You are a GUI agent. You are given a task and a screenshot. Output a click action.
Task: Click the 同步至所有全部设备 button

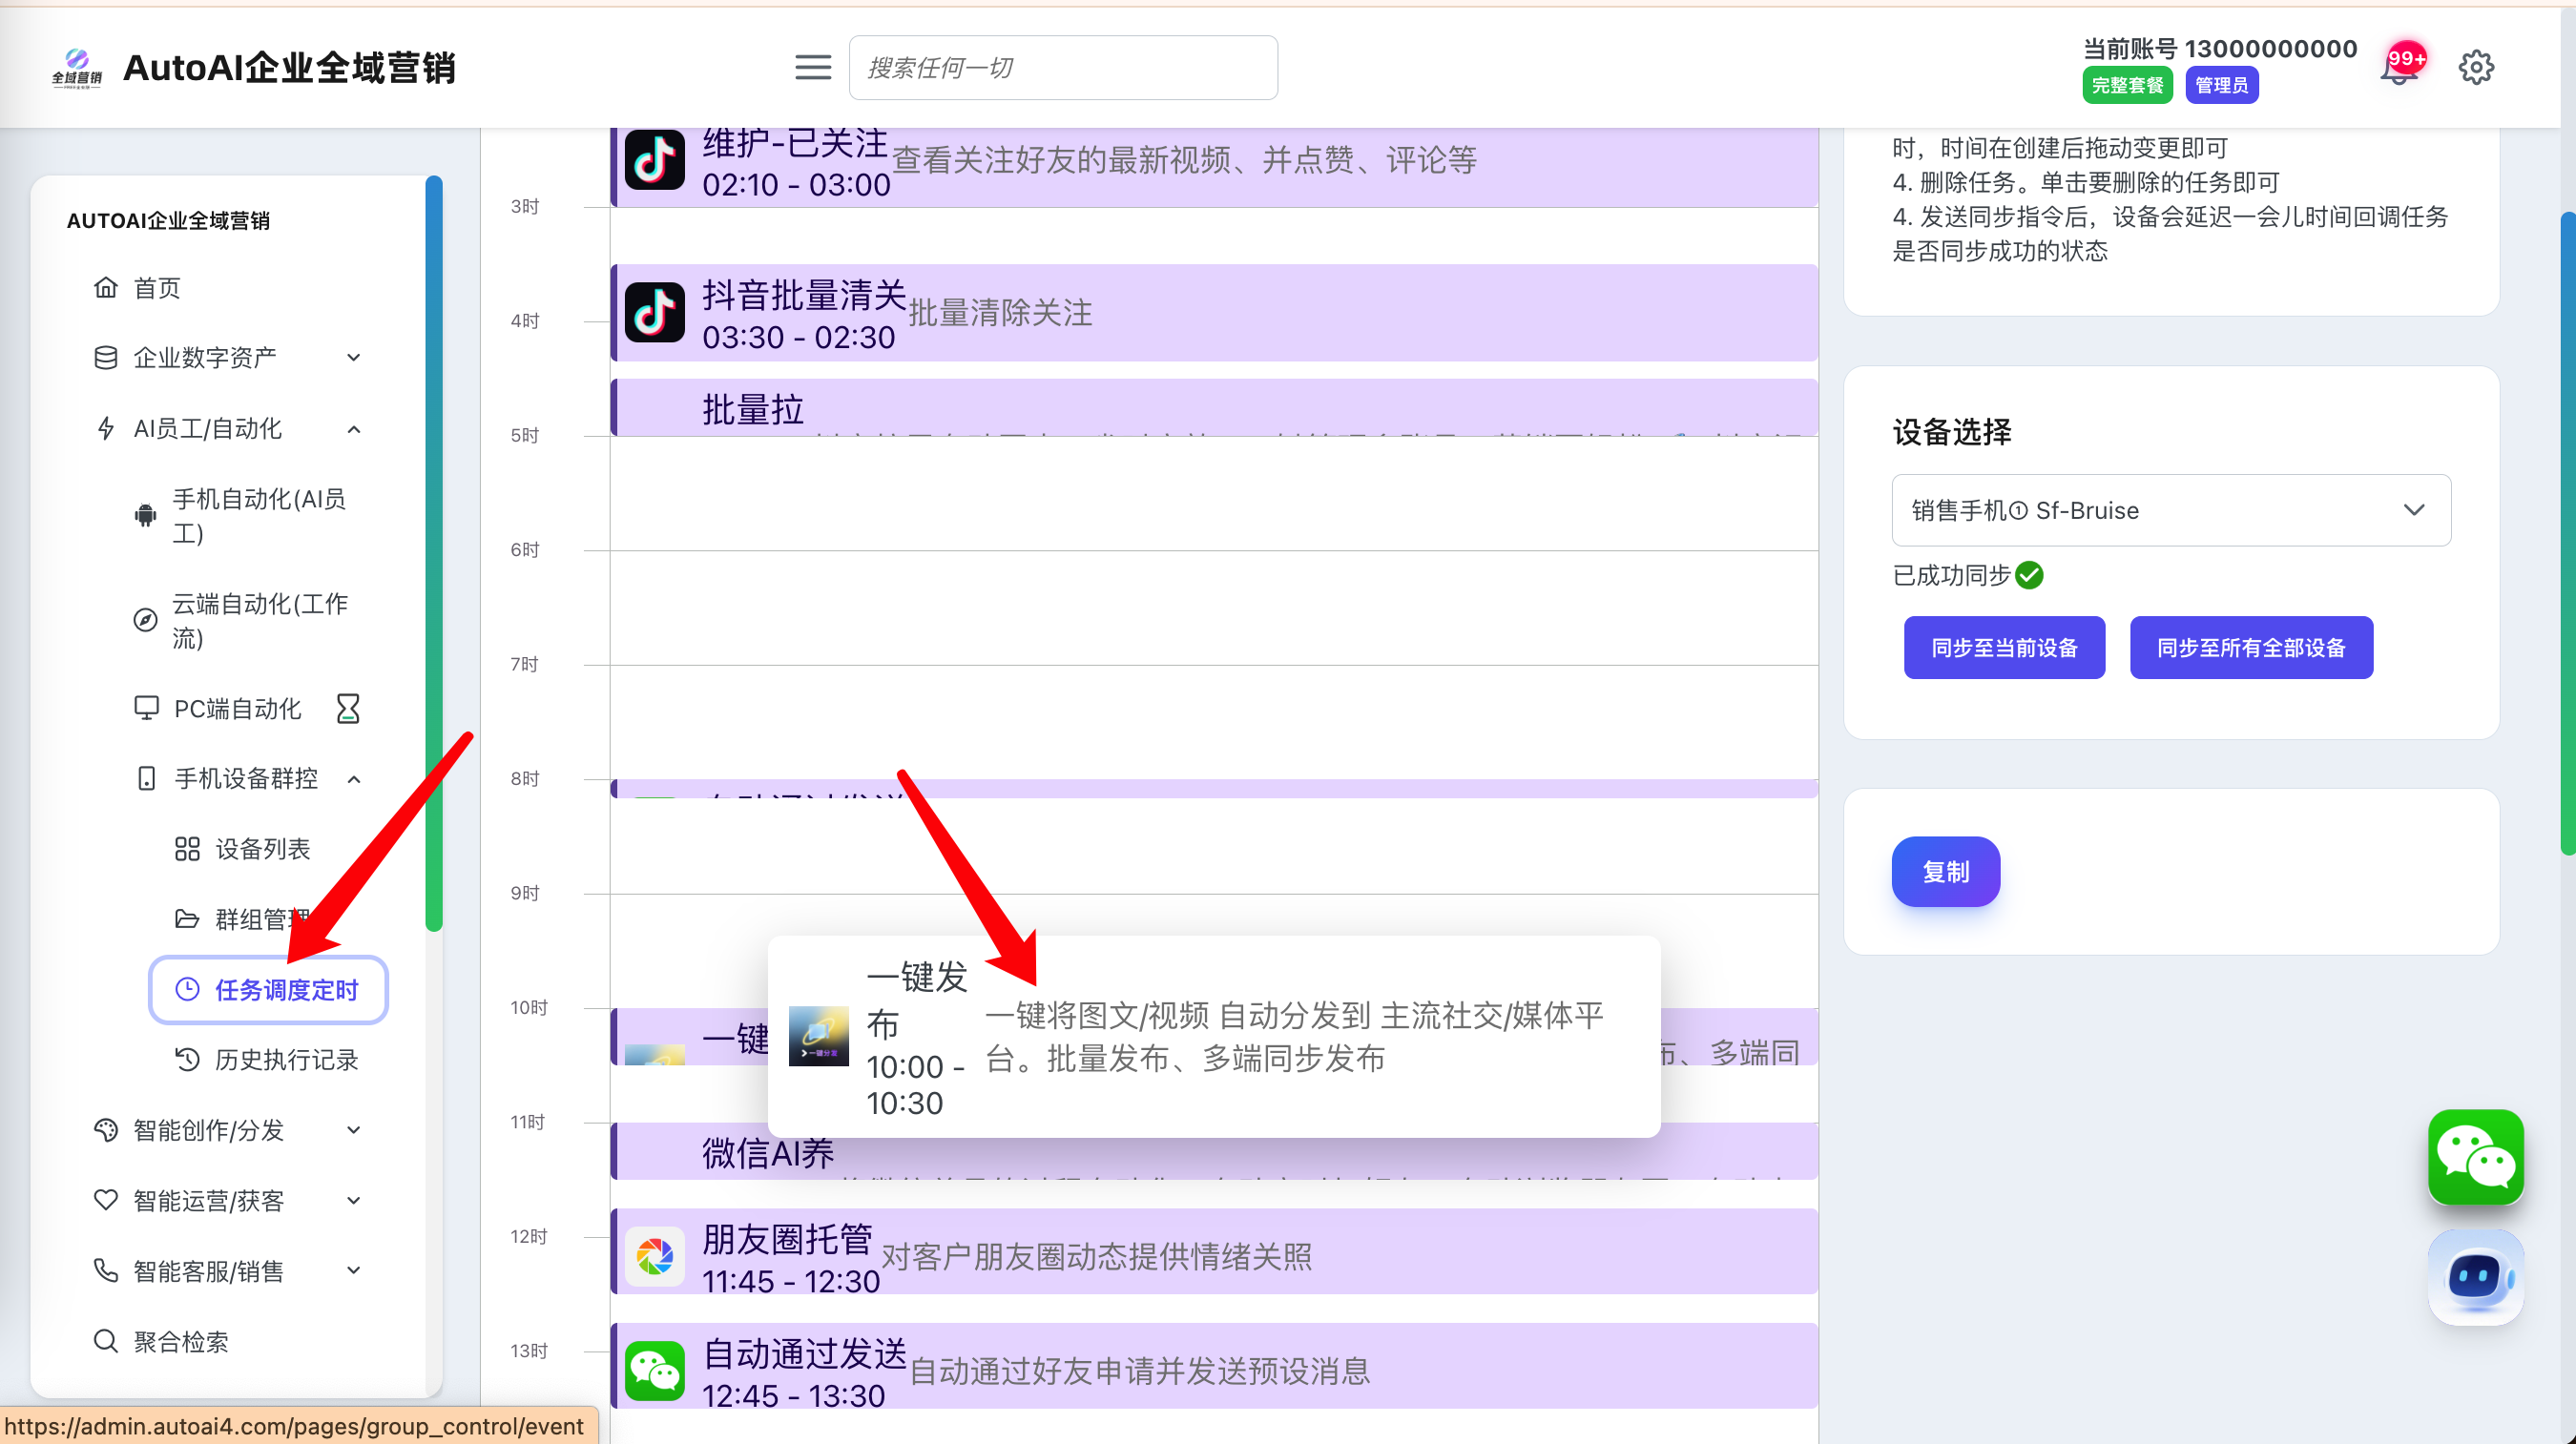[x=2250, y=648]
